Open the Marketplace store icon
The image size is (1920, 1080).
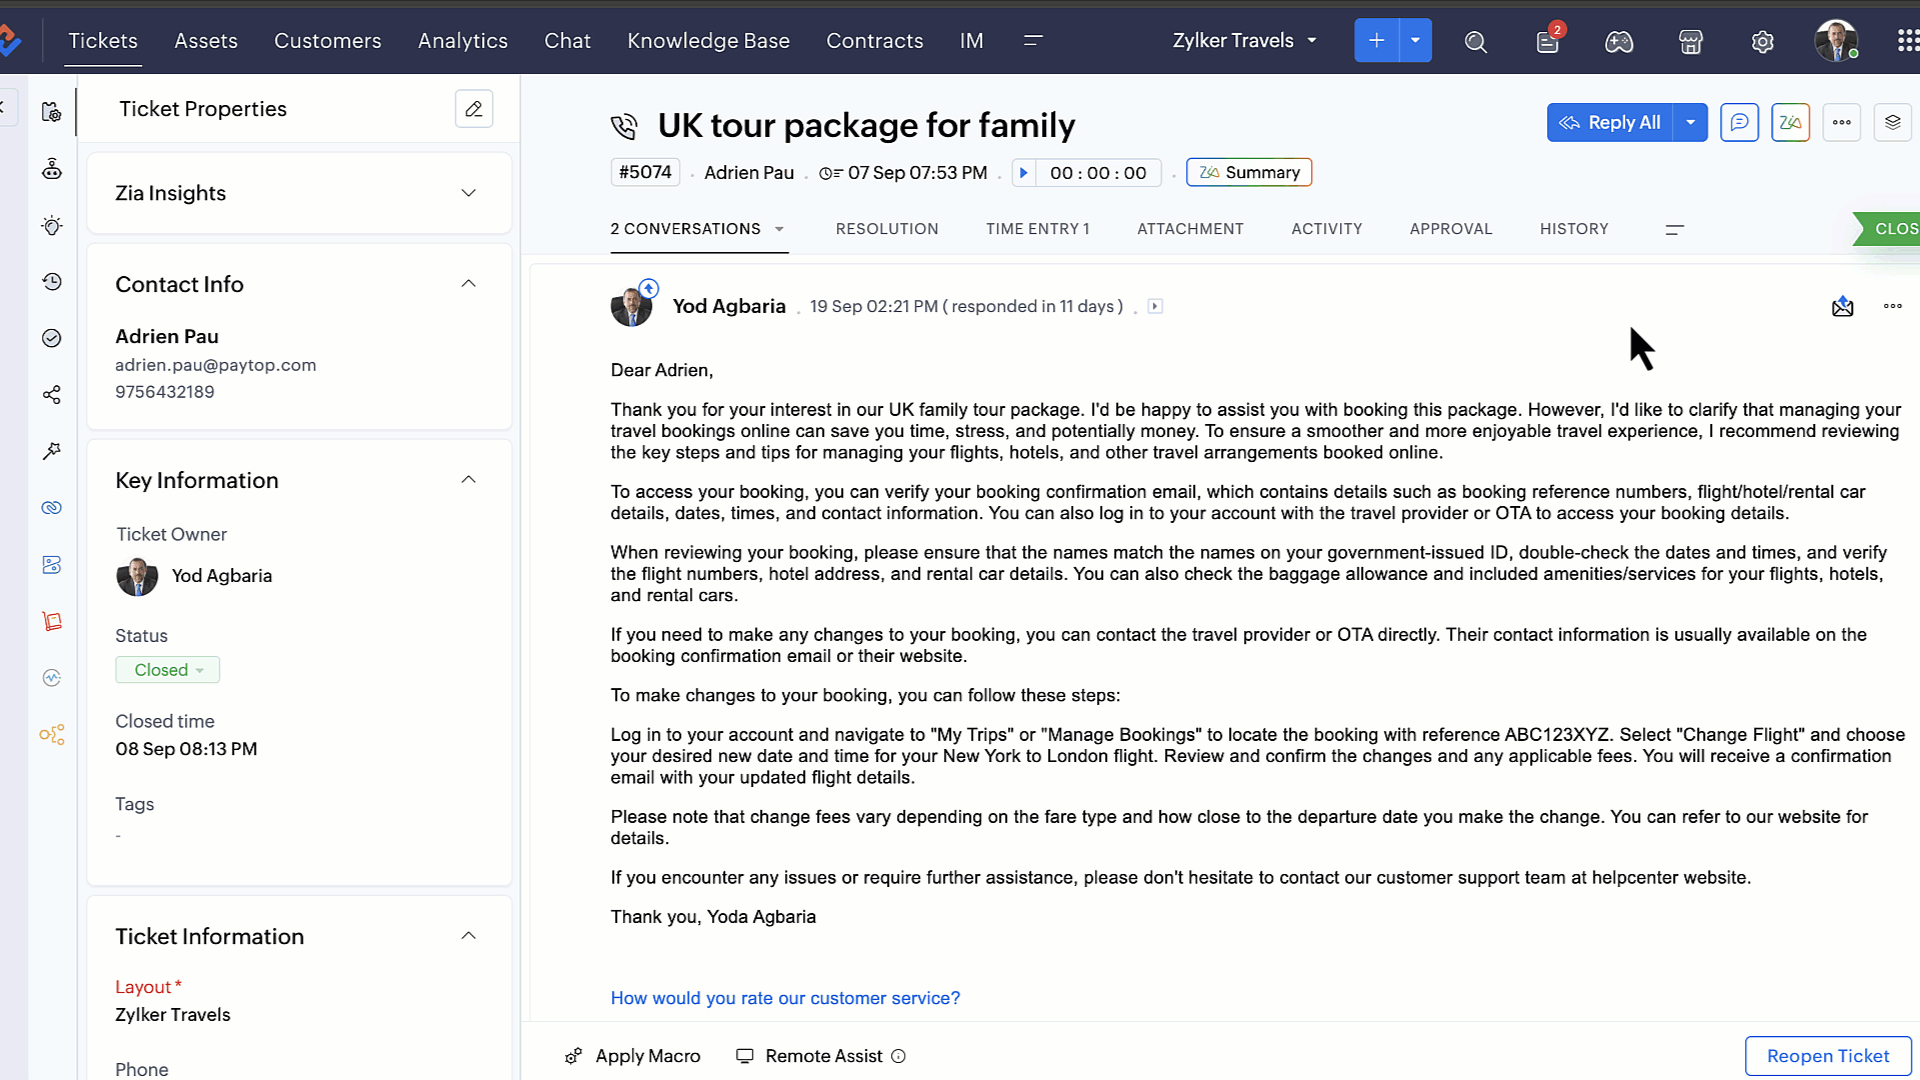click(x=1691, y=41)
